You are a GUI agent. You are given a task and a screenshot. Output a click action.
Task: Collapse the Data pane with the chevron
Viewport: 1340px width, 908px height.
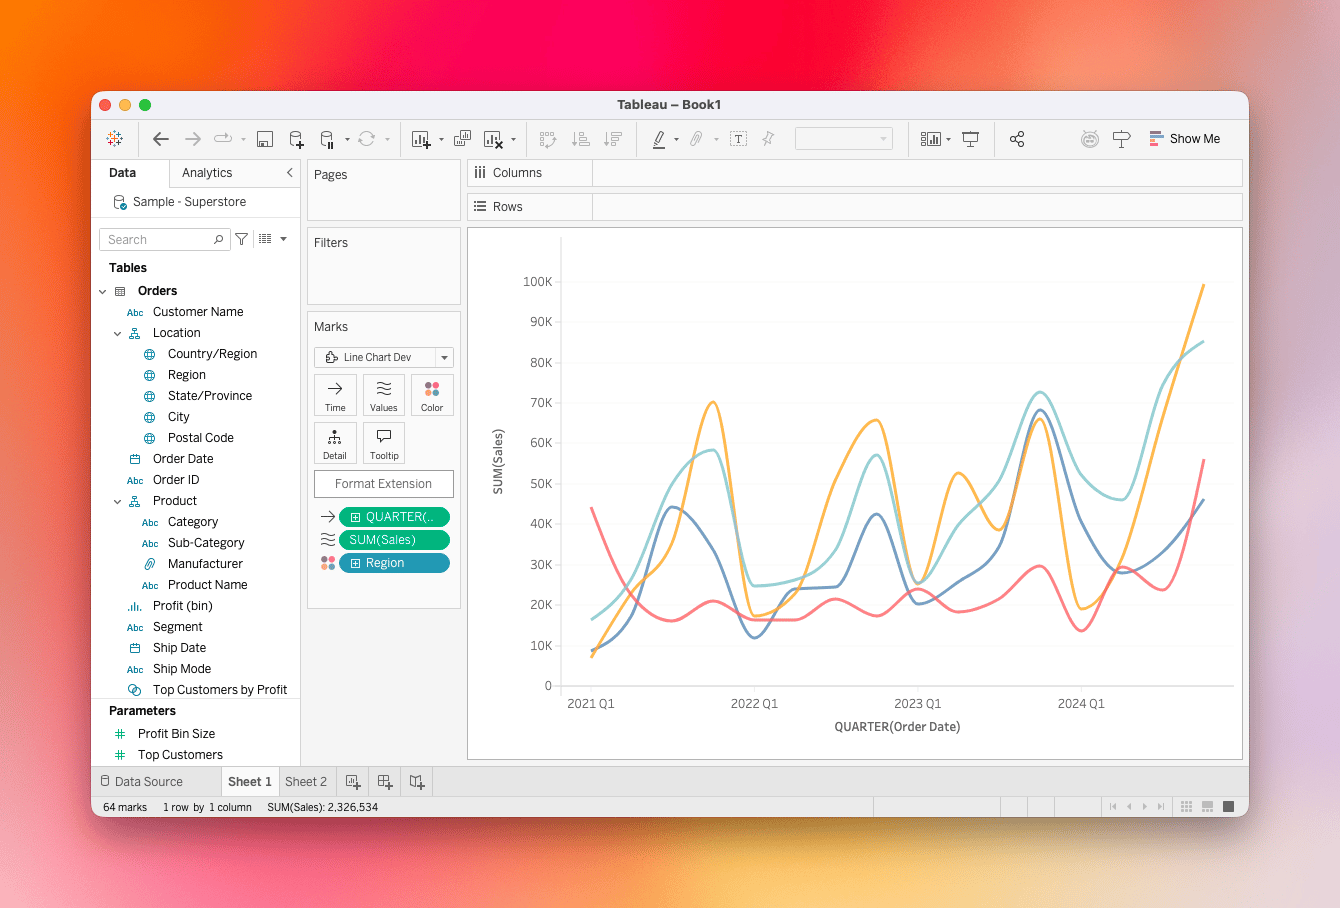(290, 173)
